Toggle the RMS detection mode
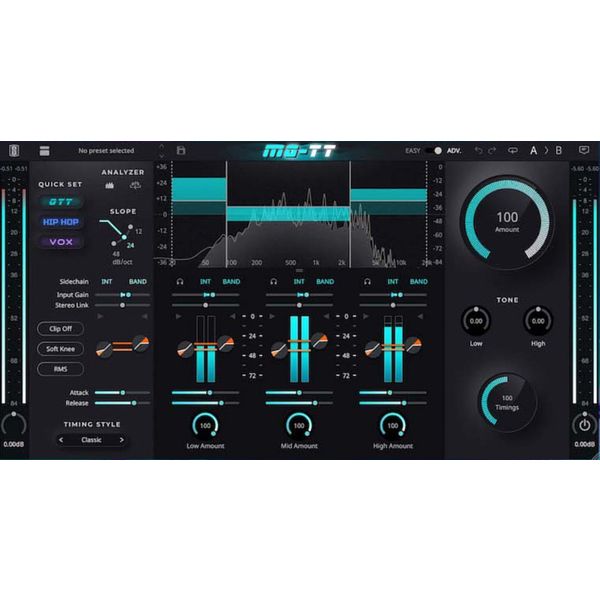 pos(60,369)
